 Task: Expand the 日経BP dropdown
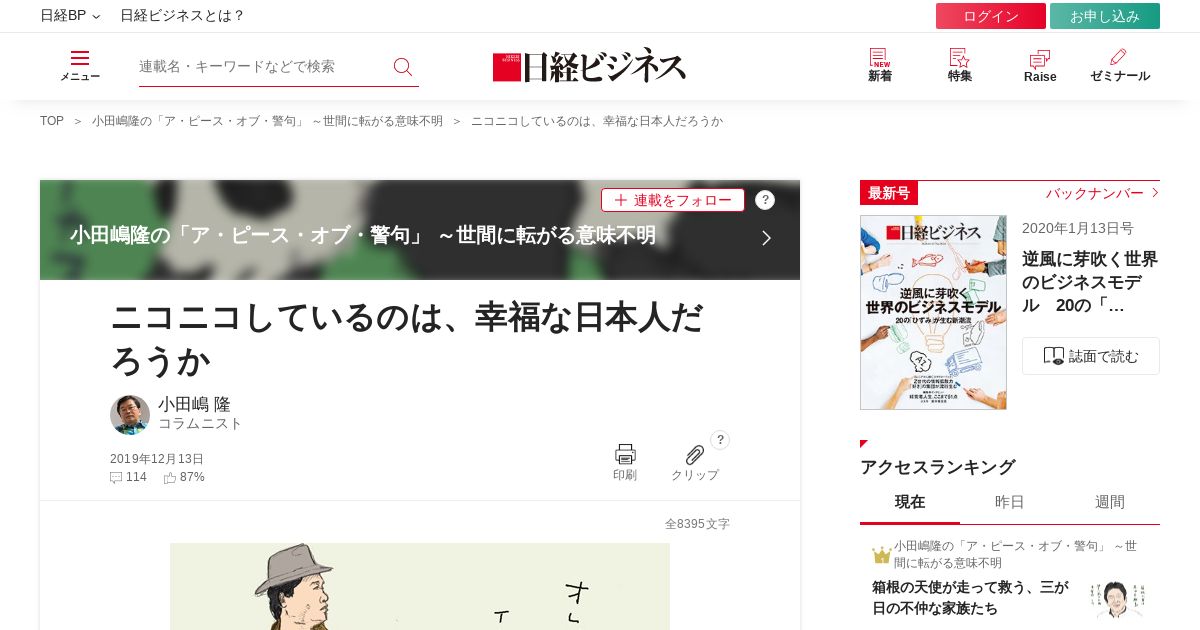70,16
